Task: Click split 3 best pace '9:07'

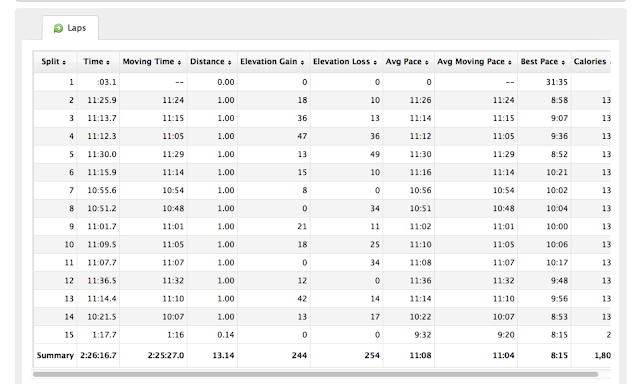Action: coord(559,118)
